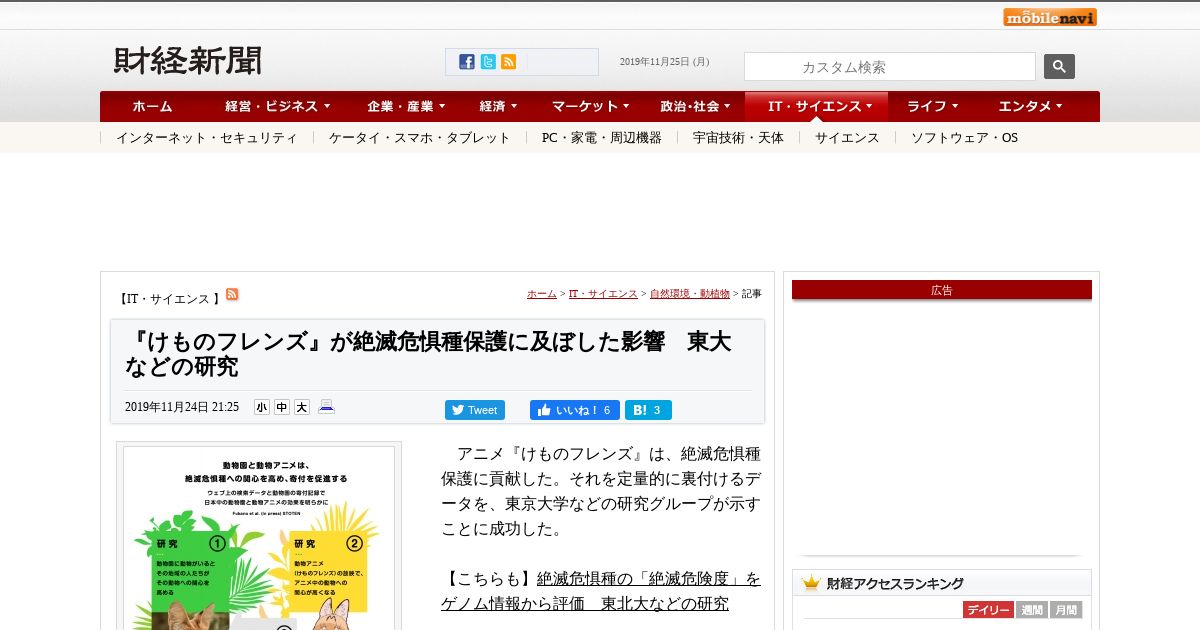Open related article 絶滅危惧種の「絶滅危険度」 link
Viewport: 1200px width, 630px height.
coord(601,591)
